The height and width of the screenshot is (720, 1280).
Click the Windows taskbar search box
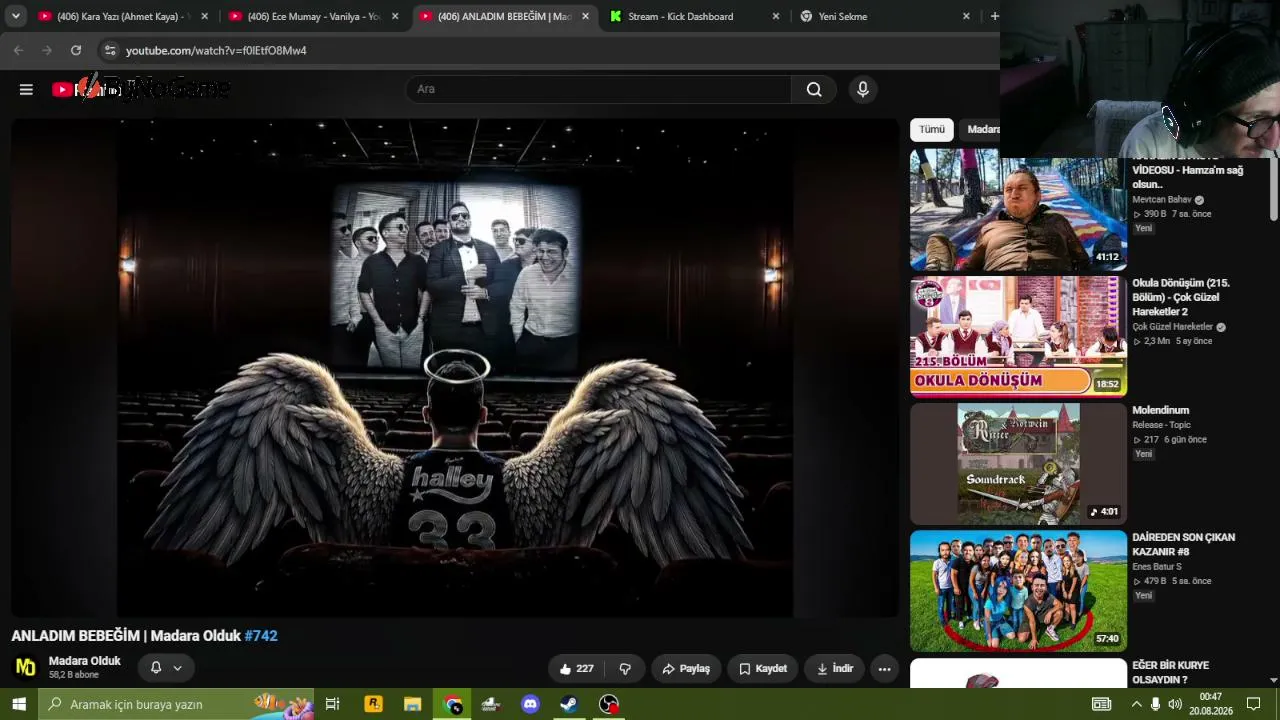click(x=176, y=704)
